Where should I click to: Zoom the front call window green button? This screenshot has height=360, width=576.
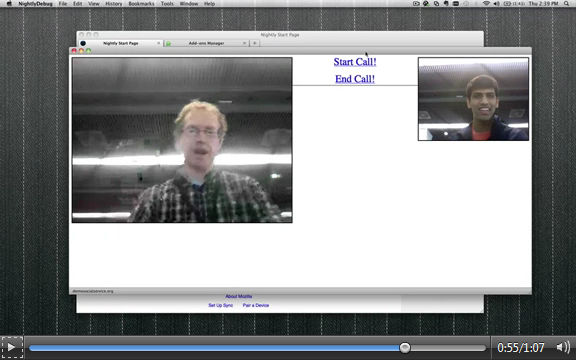click(x=89, y=51)
